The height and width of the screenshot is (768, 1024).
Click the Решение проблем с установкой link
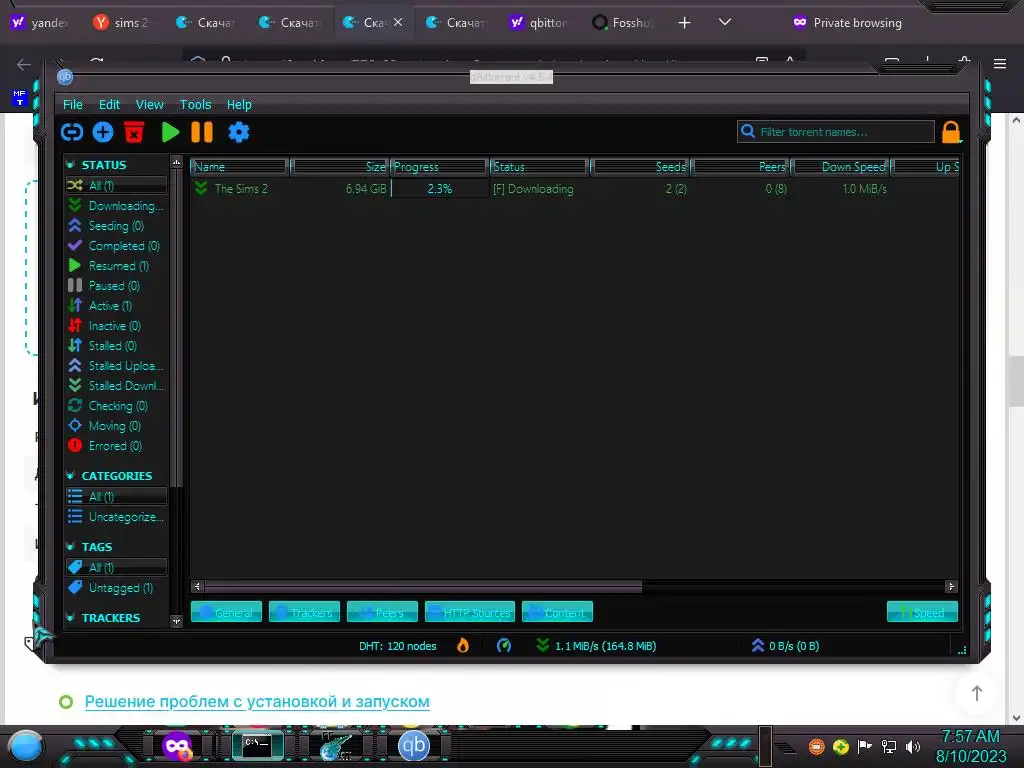(257, 701)
